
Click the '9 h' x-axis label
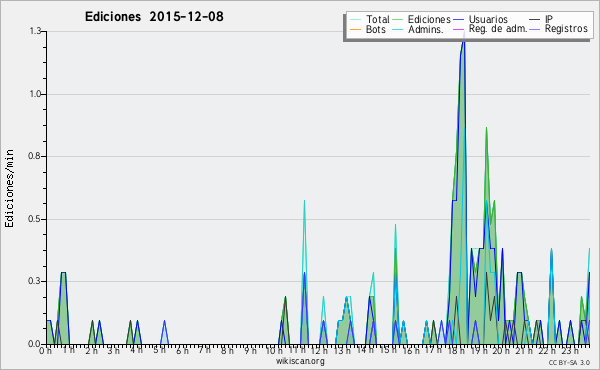click(x=250, y=350)
